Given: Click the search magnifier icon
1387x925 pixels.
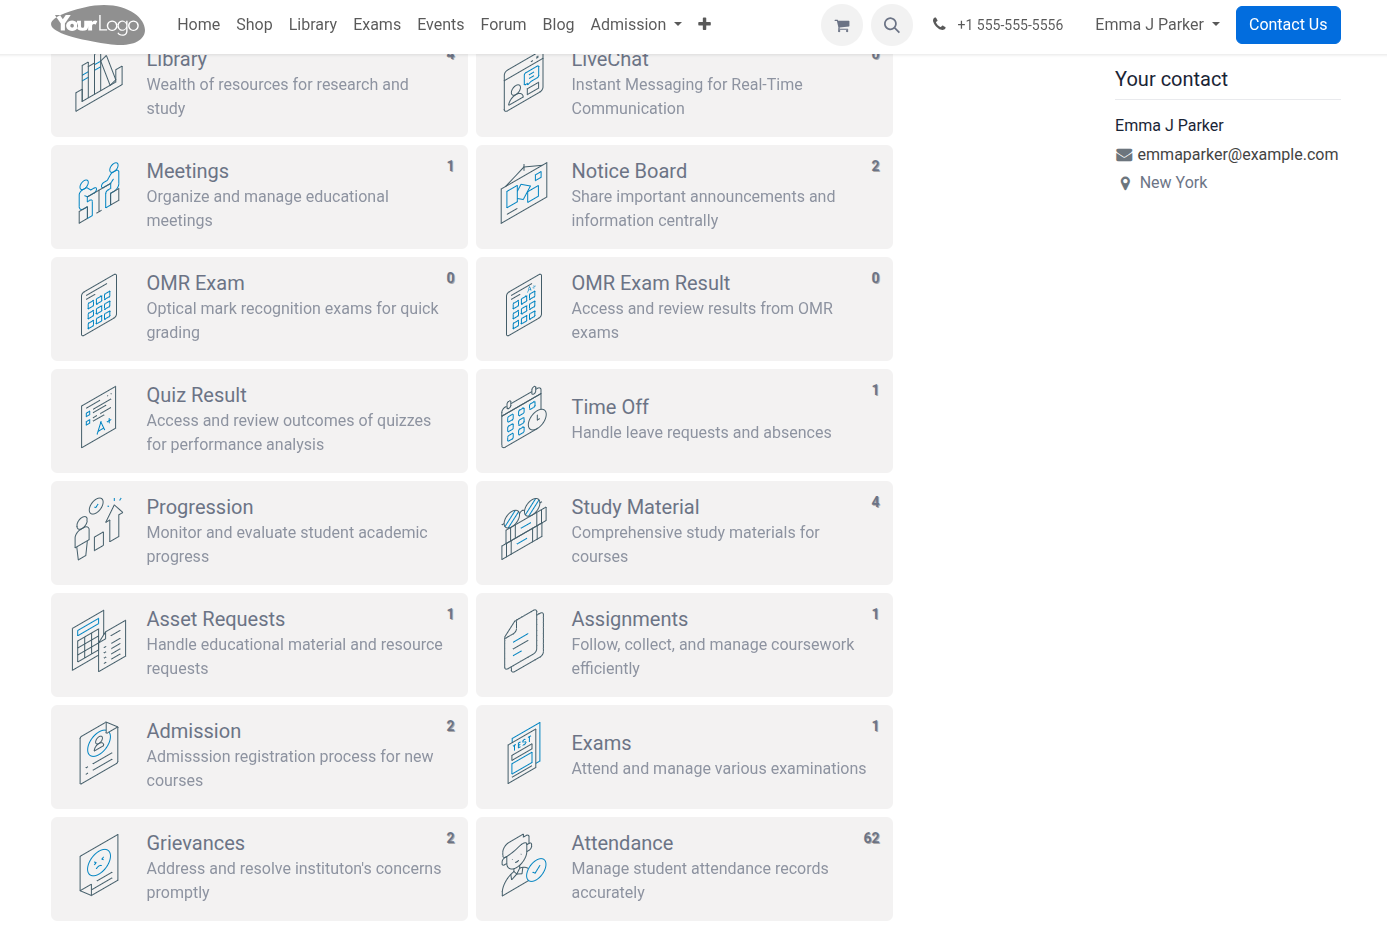Looking at the screenshot, I should 891,26.
